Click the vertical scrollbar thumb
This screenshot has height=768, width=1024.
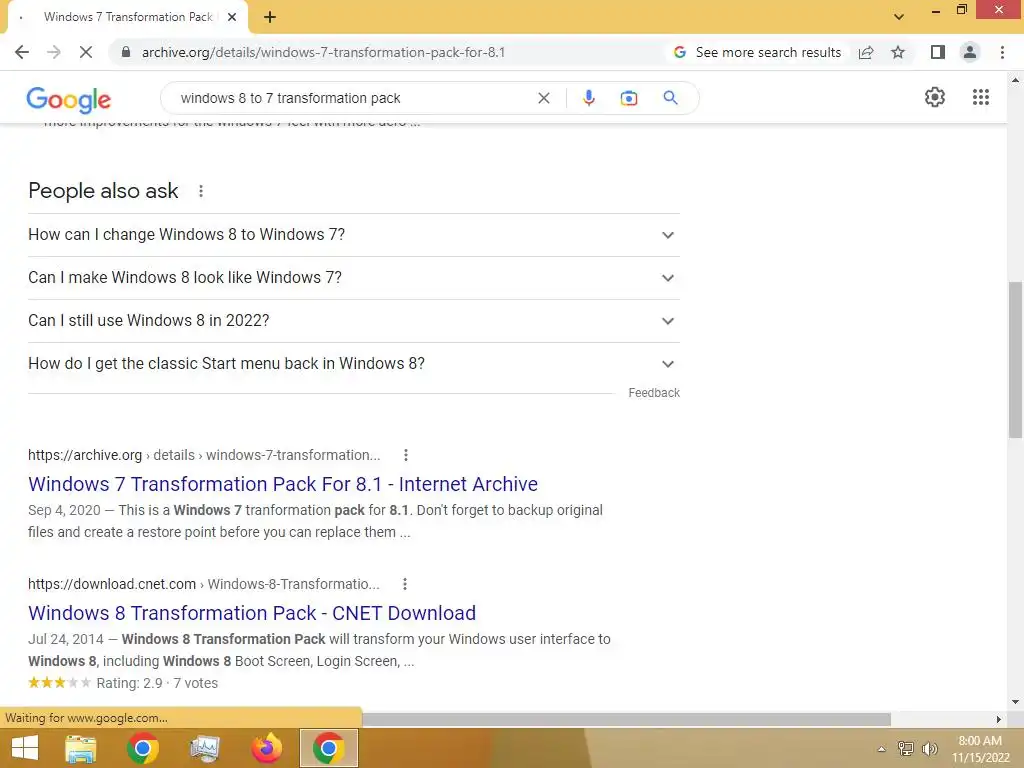pyautogui.click(x=1015, y=359)
